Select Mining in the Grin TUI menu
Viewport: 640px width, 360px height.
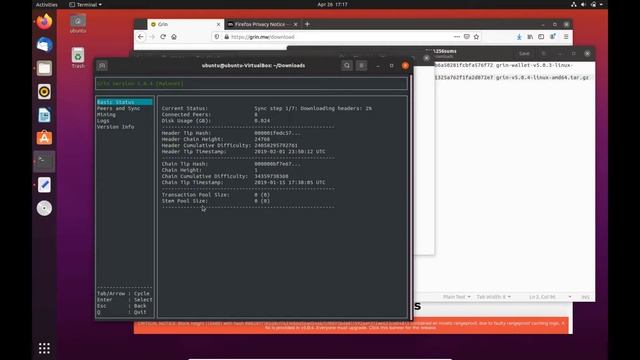(x=106, y=114)
